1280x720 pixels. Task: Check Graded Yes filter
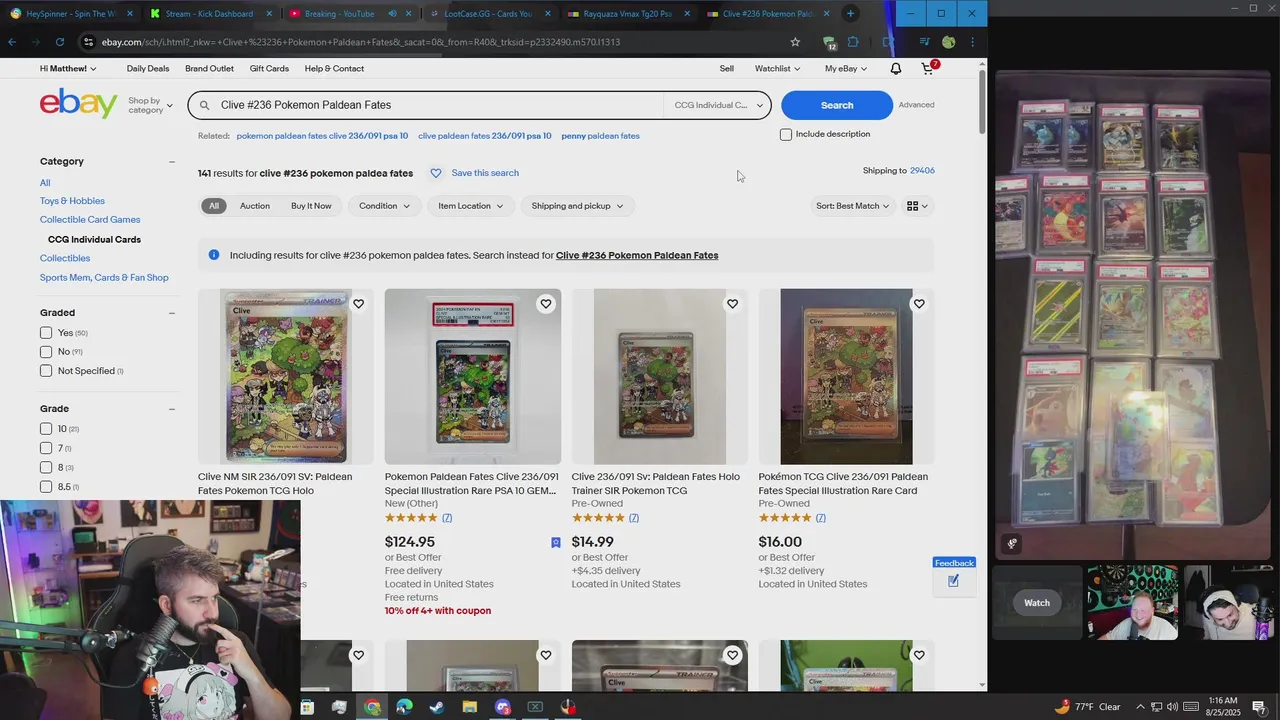point(46,333)
